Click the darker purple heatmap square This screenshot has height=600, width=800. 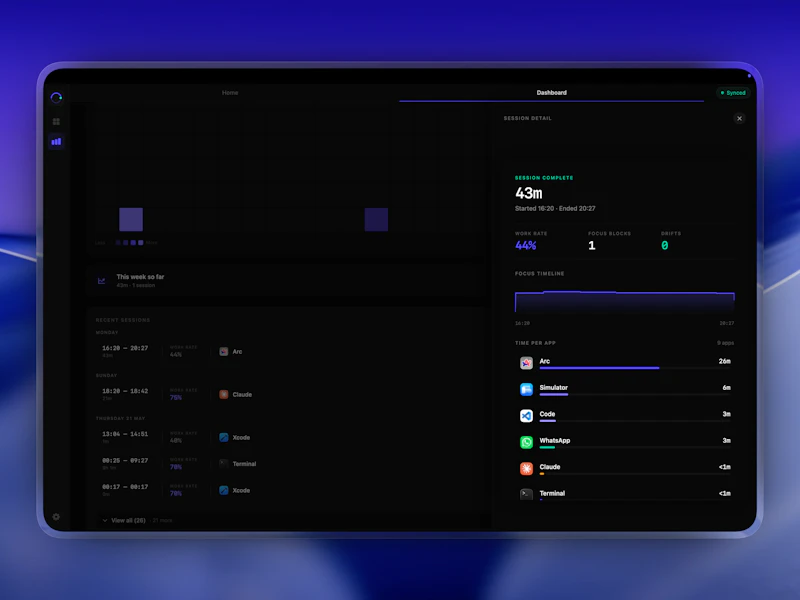(x=377, y=219)
